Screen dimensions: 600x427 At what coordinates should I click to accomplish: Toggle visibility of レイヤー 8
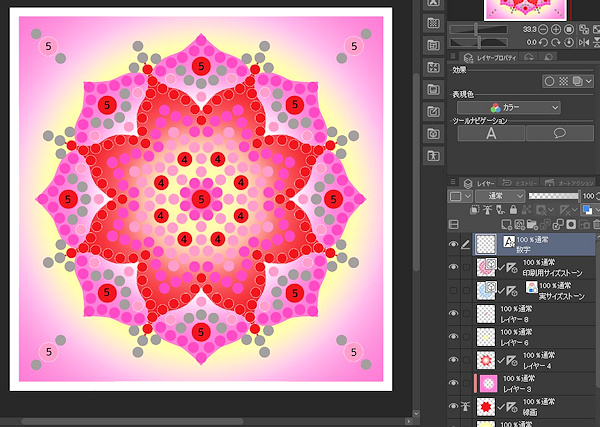tap(455, 314)
